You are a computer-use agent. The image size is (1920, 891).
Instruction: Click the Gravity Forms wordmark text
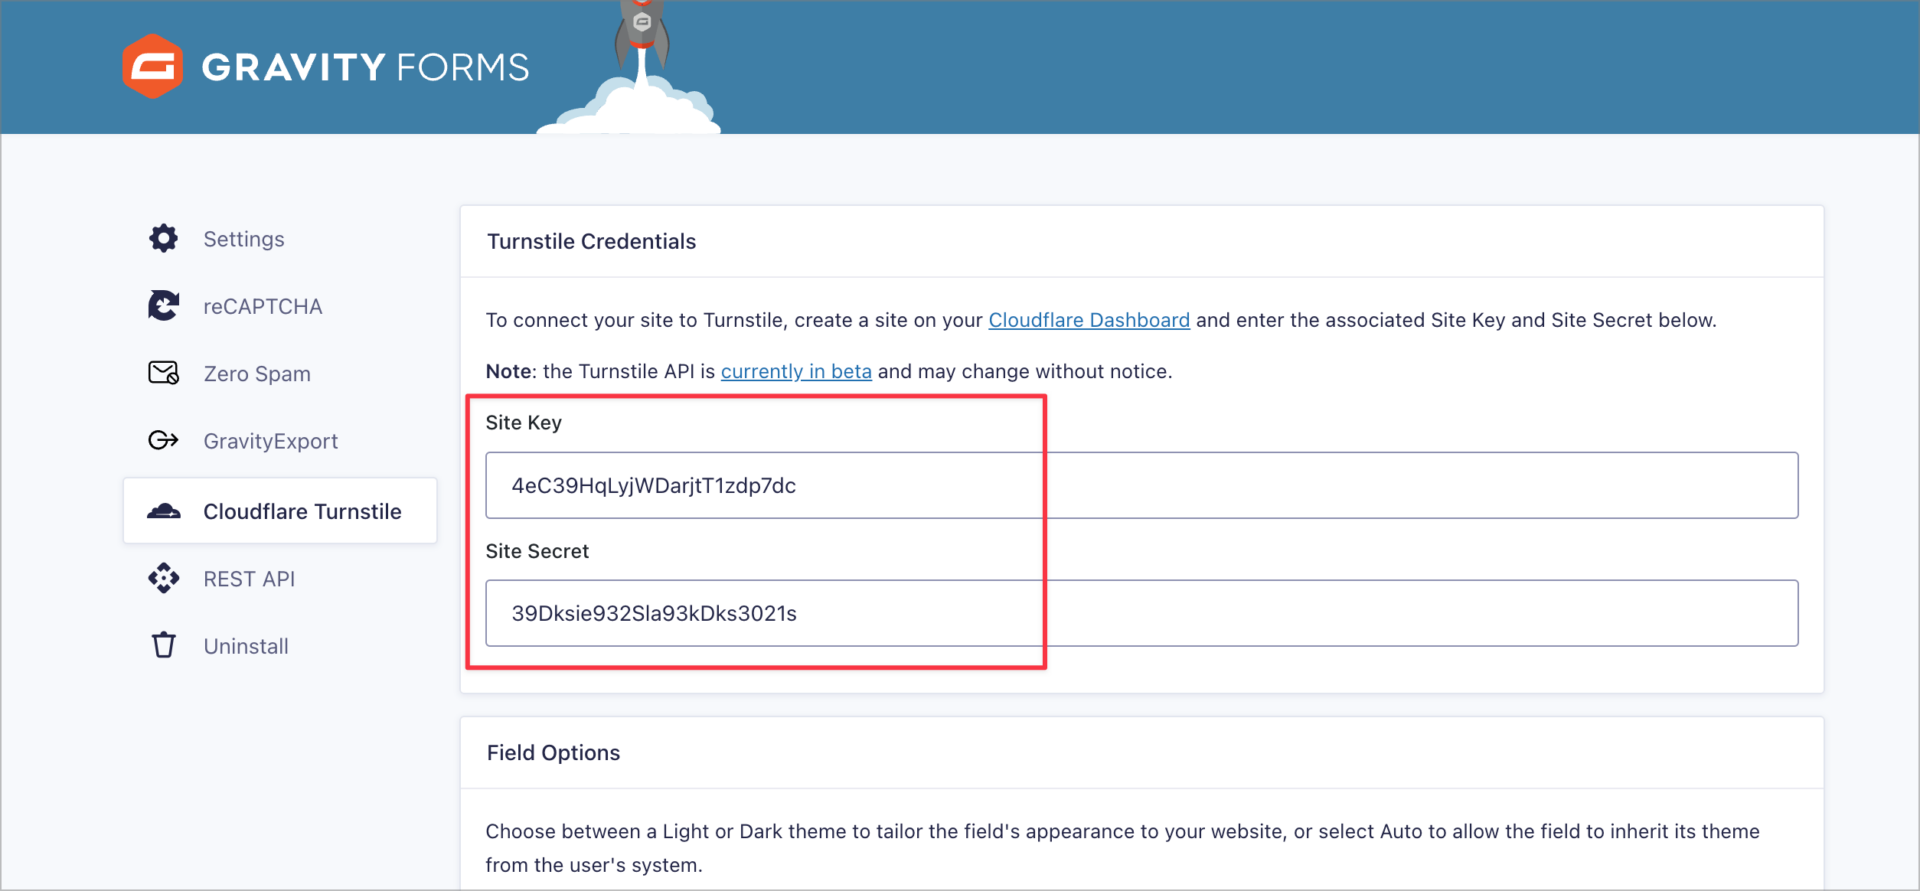coord(365,67)
